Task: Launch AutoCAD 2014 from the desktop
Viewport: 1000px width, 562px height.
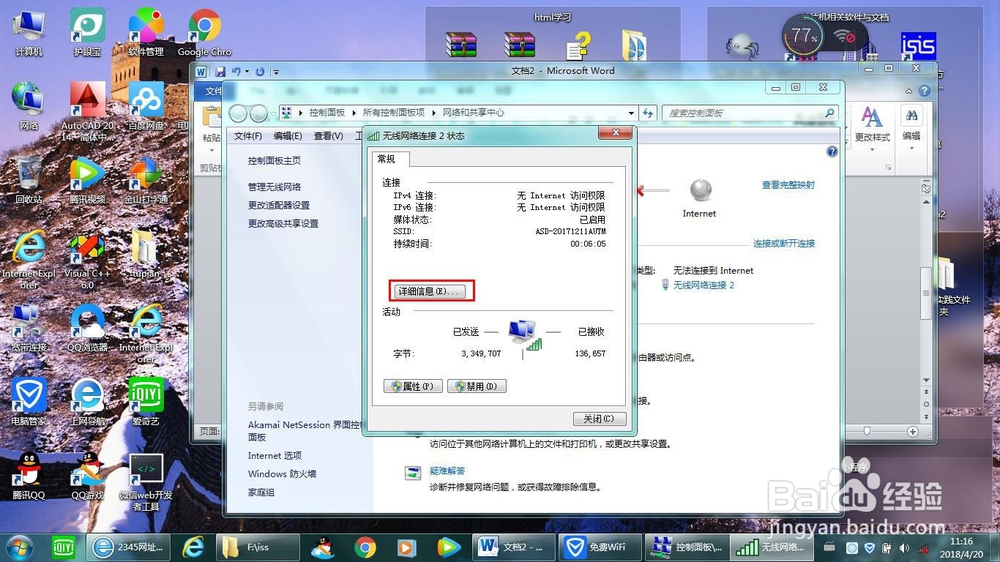Action: pos(87,112)
